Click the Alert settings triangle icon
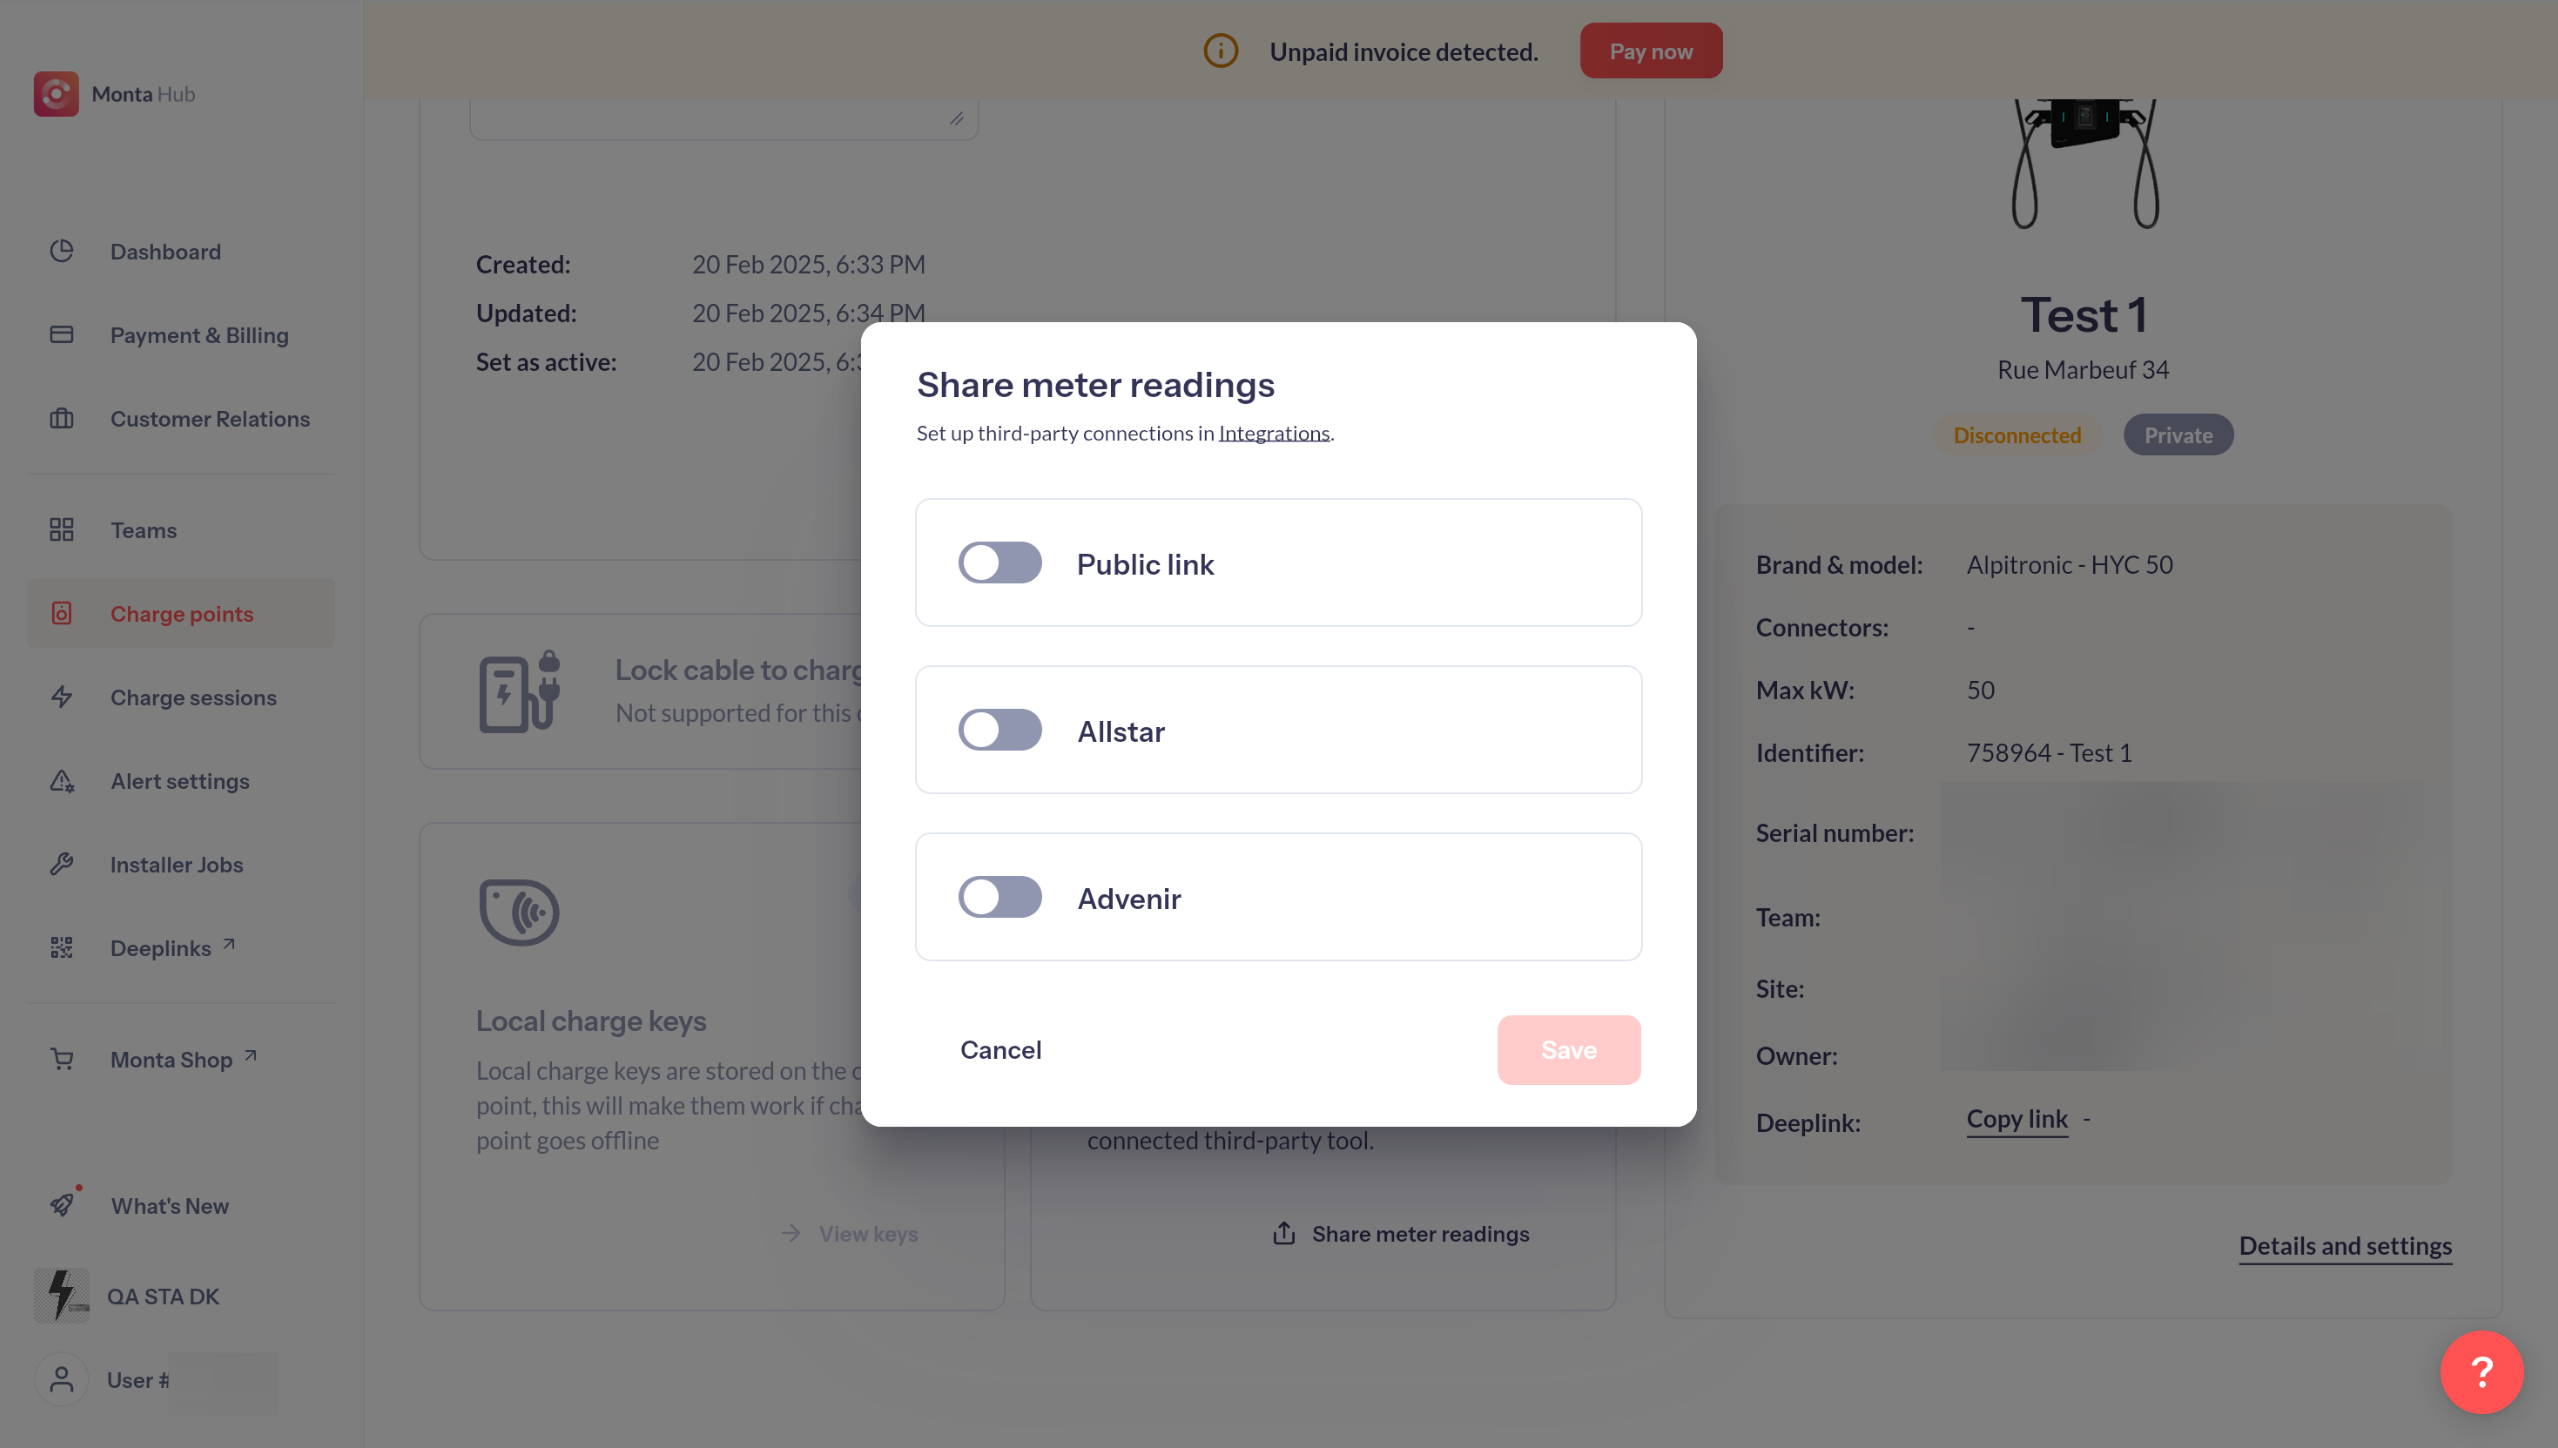2558x1448 pixels. [62, 781]
